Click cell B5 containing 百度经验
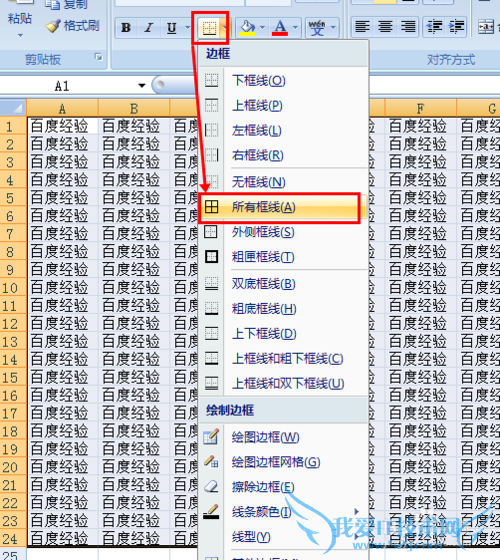 (x=134, y=198)
